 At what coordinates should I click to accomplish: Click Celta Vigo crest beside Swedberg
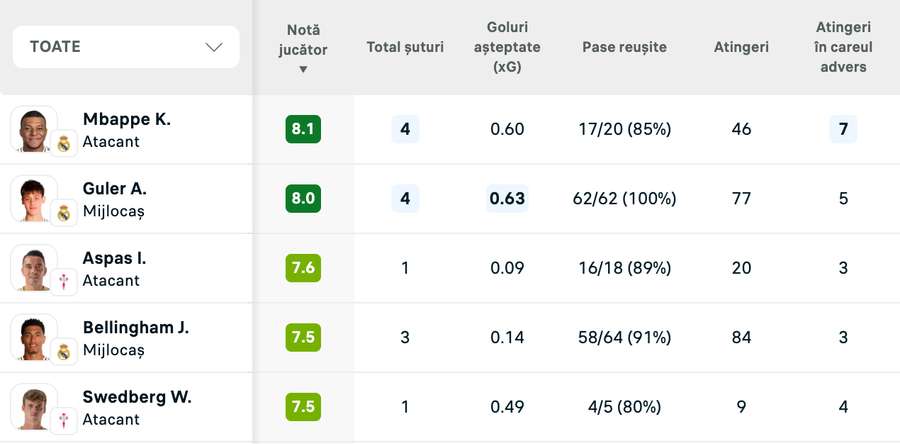64,420
